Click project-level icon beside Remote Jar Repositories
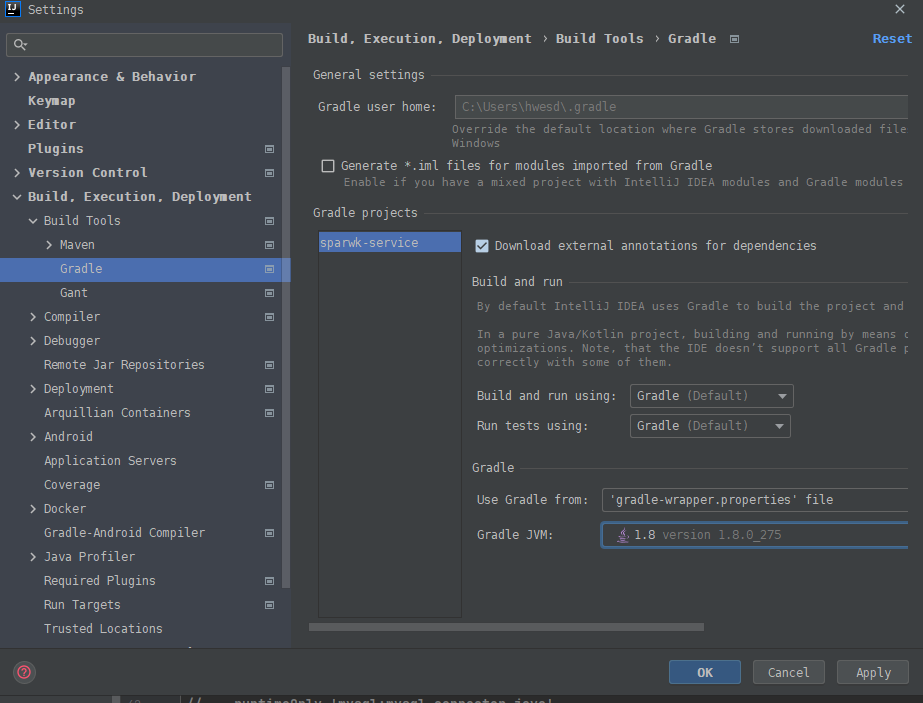The height and width of the screenshot is (703, 923). 270,365
